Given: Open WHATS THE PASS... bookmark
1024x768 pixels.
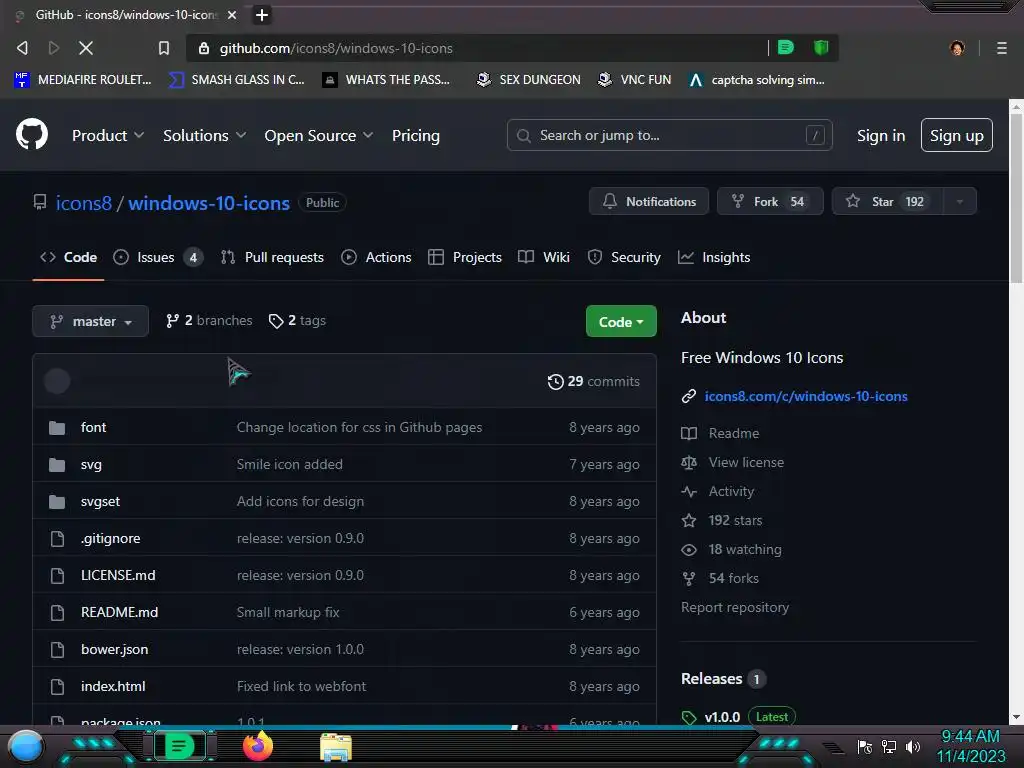Looking at the screenshot, I should coord(386,80).
